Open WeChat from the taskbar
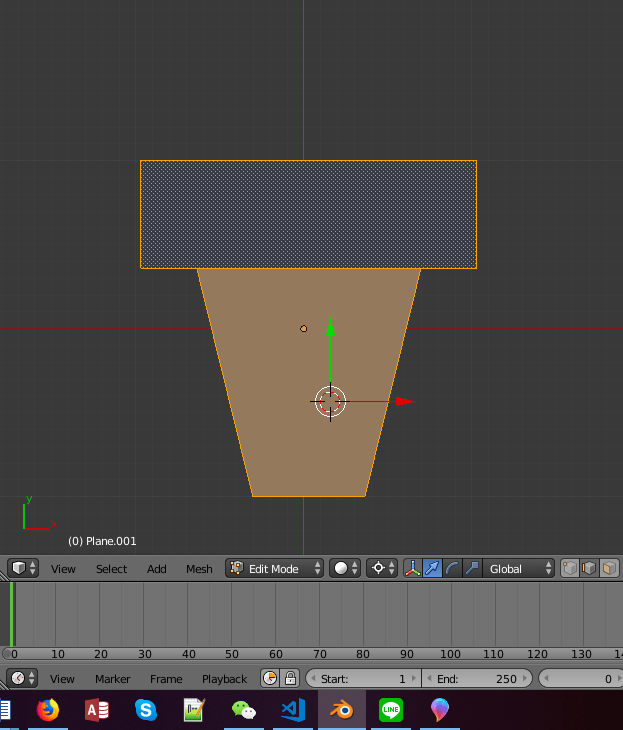623x730 pixels. tap(244, 710)
